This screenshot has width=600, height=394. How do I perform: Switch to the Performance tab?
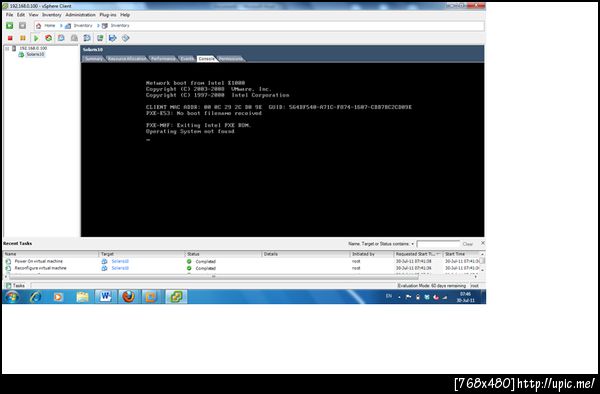pyautogui.click(x=163, y=59)
